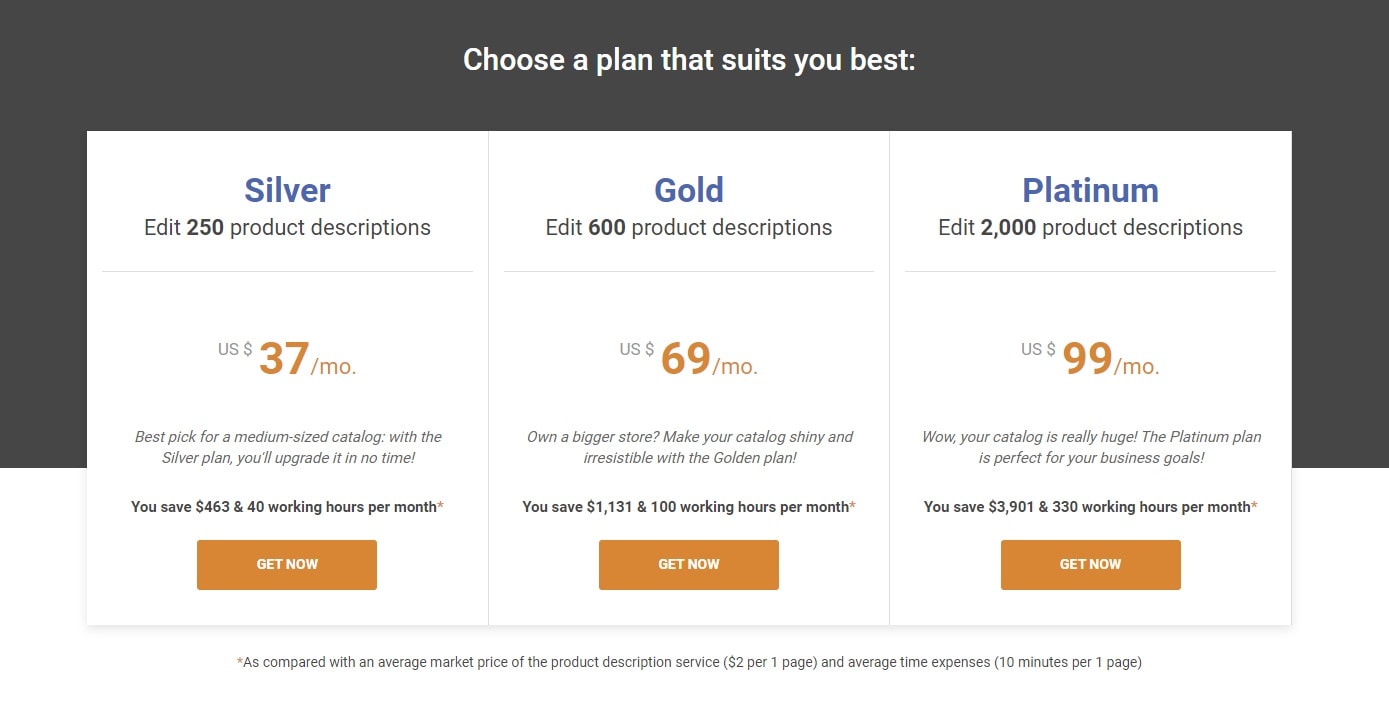Viewport: 1389px width, 705px height.
Task: Click "Edit 250 product descriptions" text
Action: (x=287, y=228)
